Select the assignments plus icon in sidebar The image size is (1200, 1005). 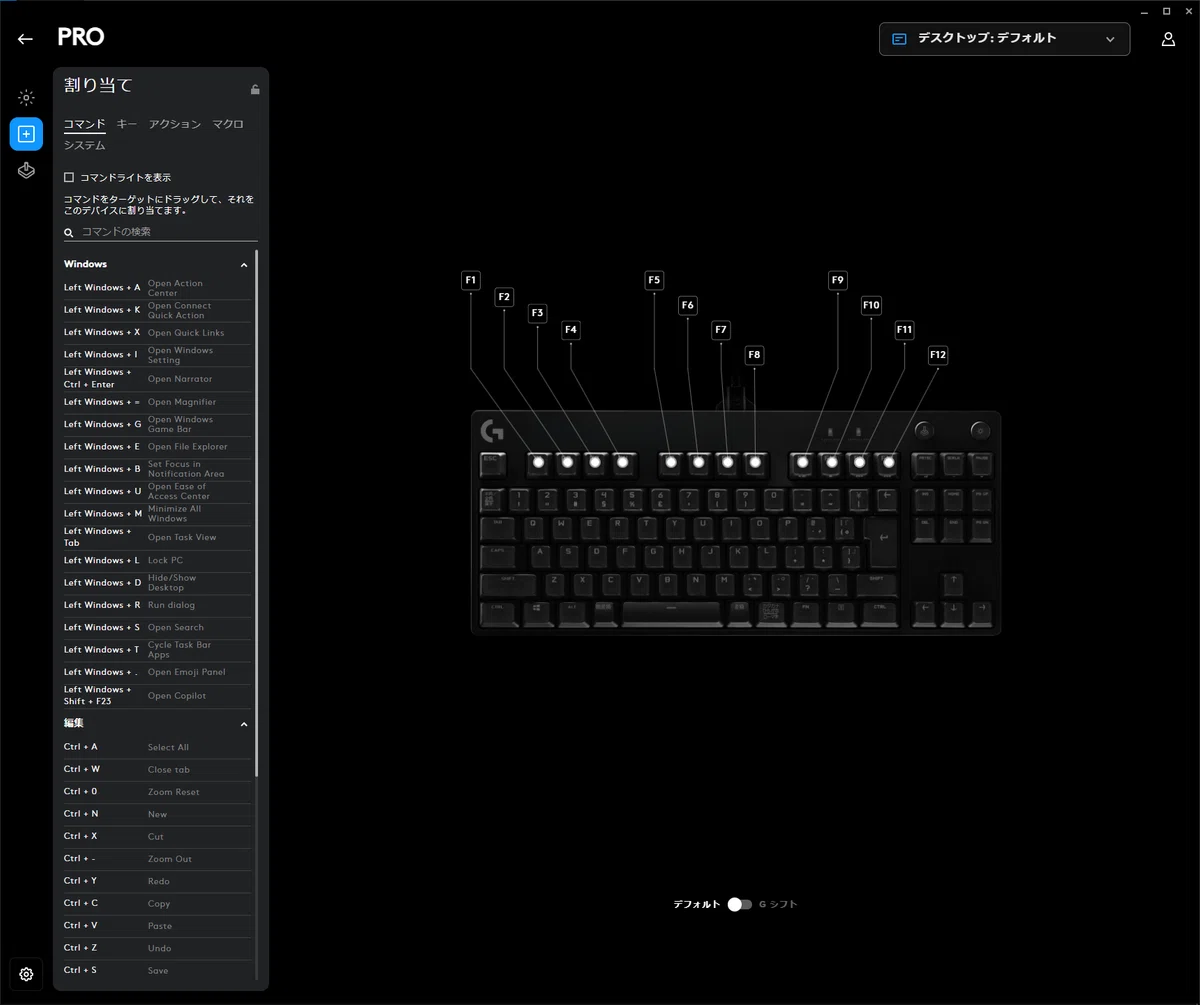coord(27,134)
